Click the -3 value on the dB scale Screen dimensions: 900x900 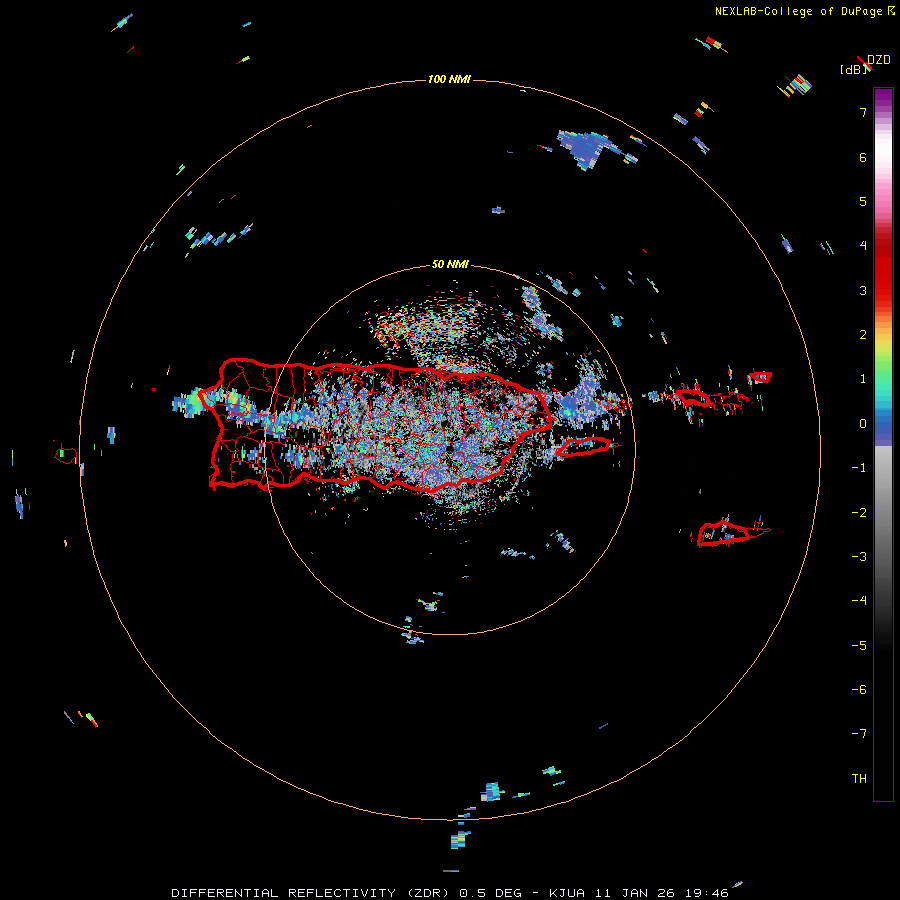point(859,557)
